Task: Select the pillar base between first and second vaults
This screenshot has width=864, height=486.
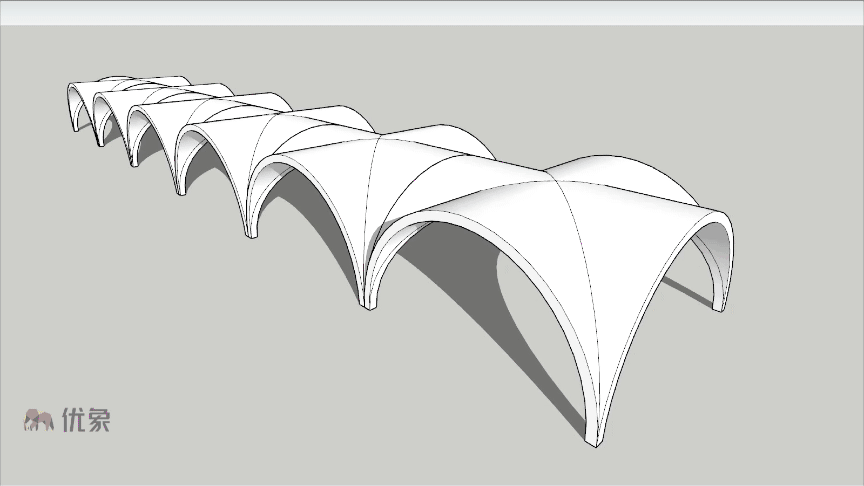Action: 369,301
